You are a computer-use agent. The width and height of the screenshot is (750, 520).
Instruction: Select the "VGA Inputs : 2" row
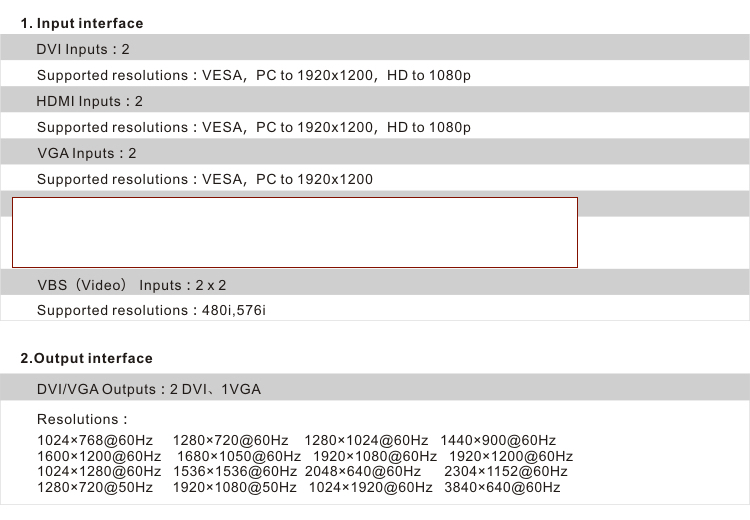click(x=86, y=153)
